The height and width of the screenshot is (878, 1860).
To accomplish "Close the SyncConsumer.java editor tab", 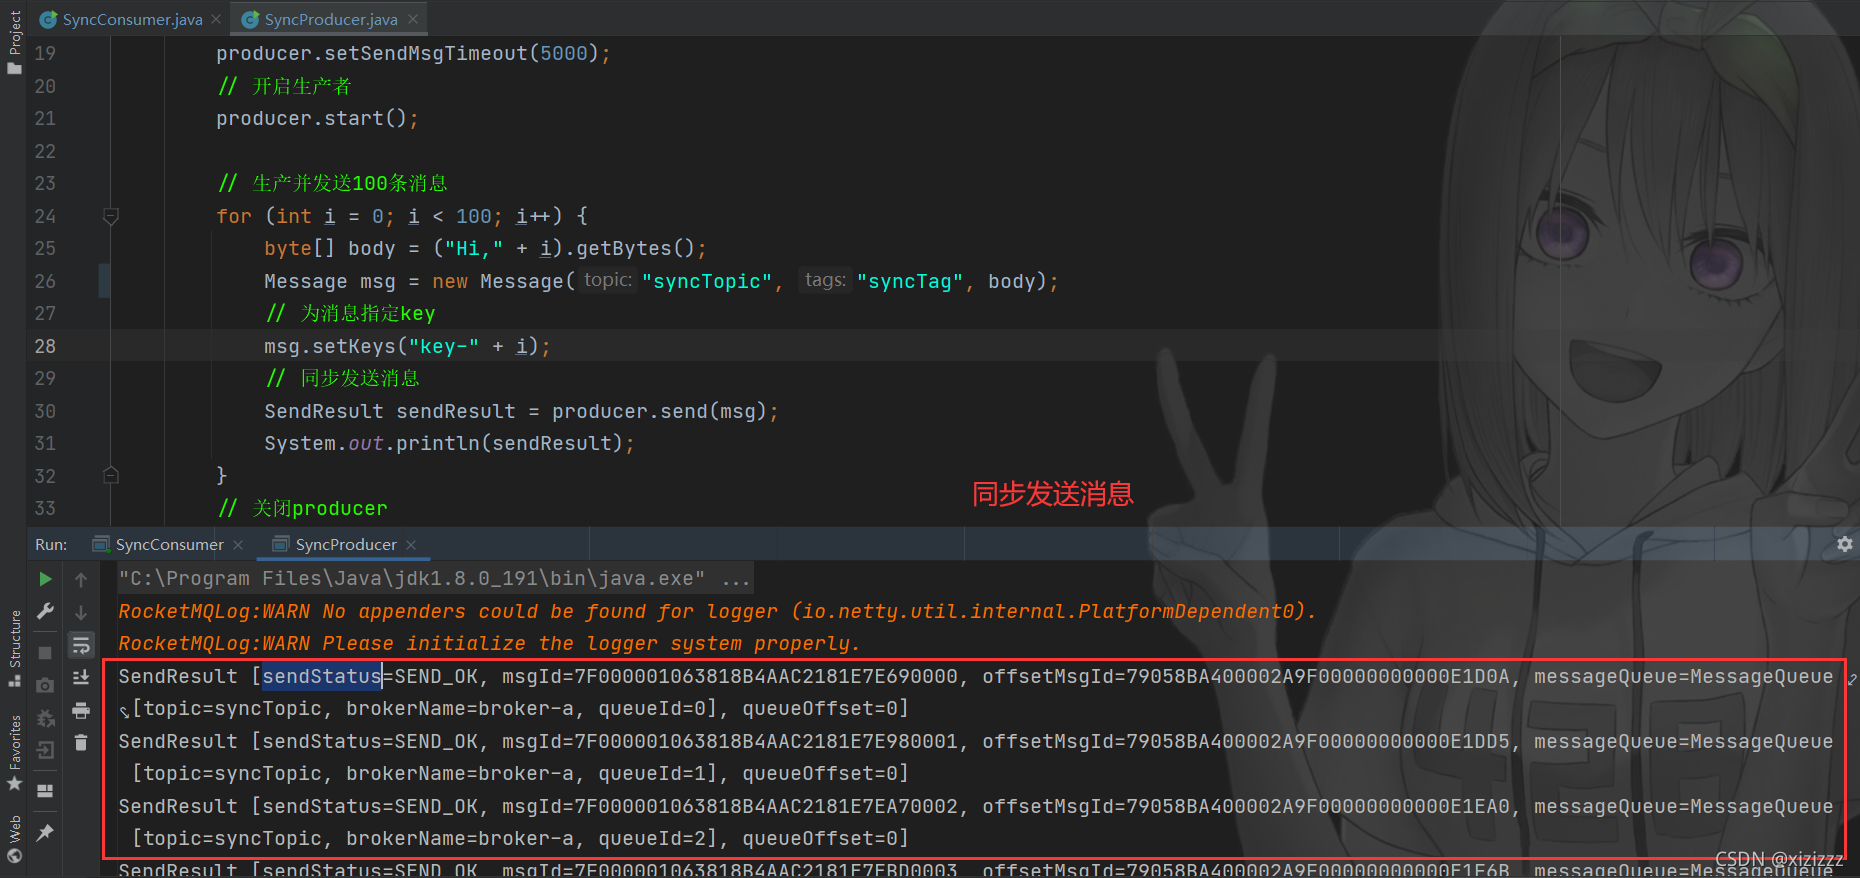I will click(x=216, y=19).
